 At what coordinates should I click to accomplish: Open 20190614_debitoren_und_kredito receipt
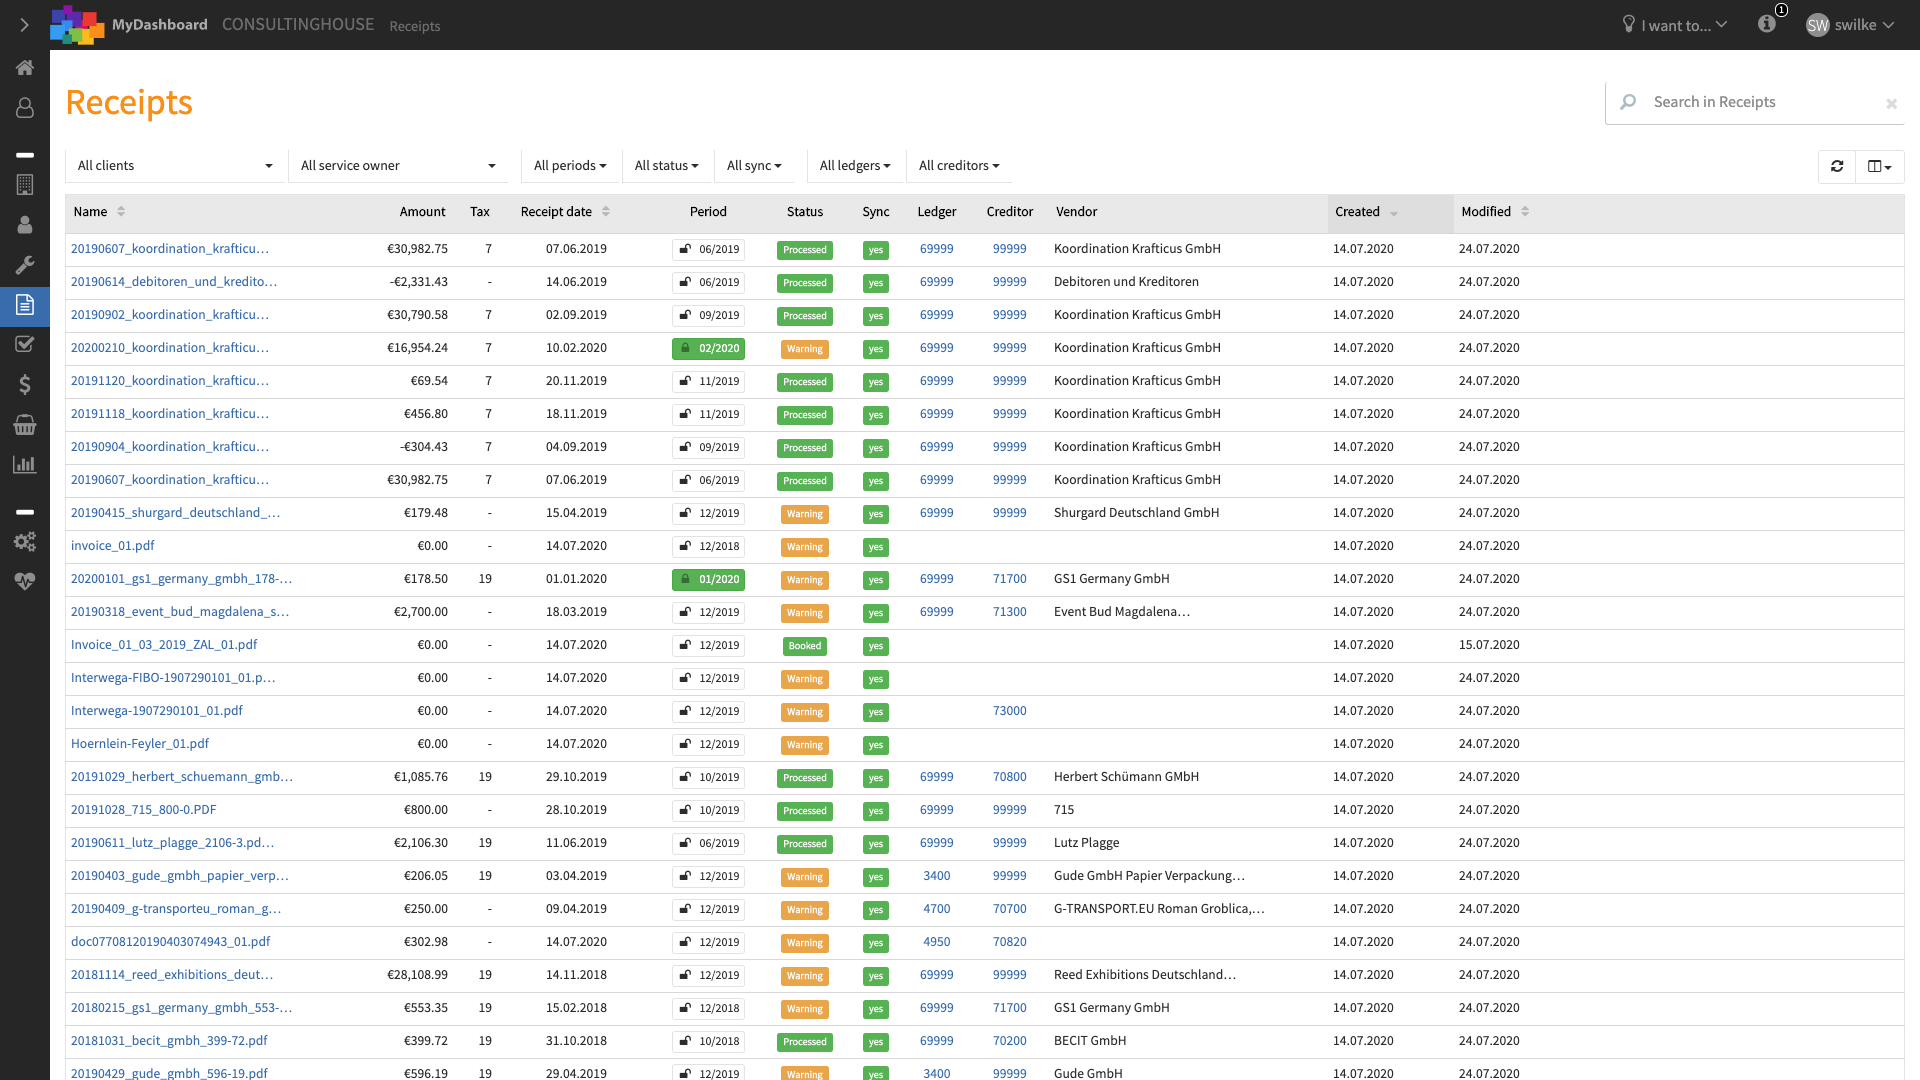pyautogui.click(x=174, y=282)
